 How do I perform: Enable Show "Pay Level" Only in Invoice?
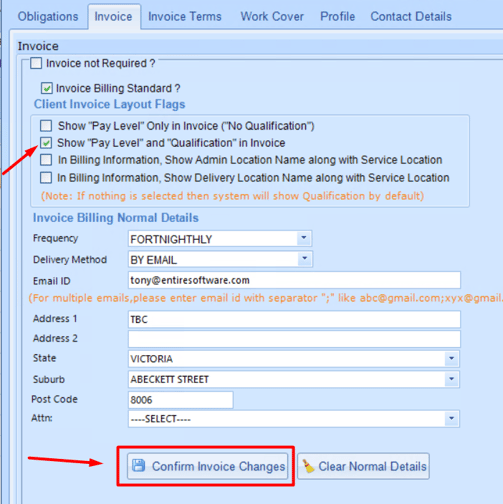46,126
